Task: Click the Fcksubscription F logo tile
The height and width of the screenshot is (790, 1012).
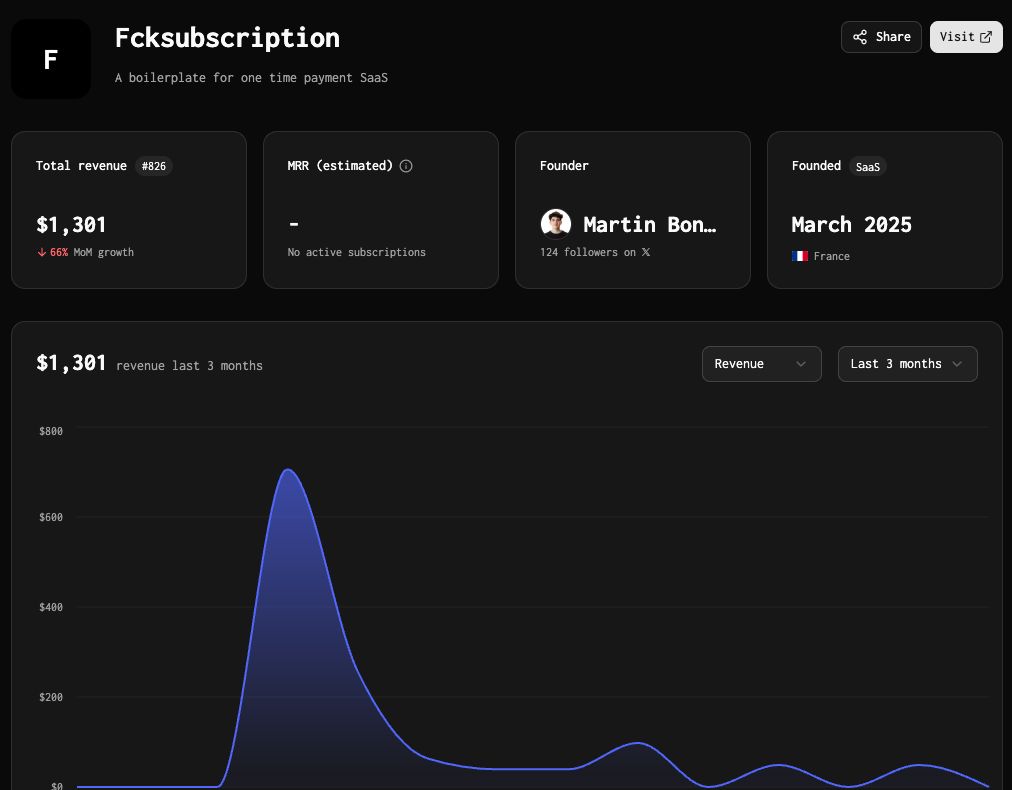Action: [51, 59]
